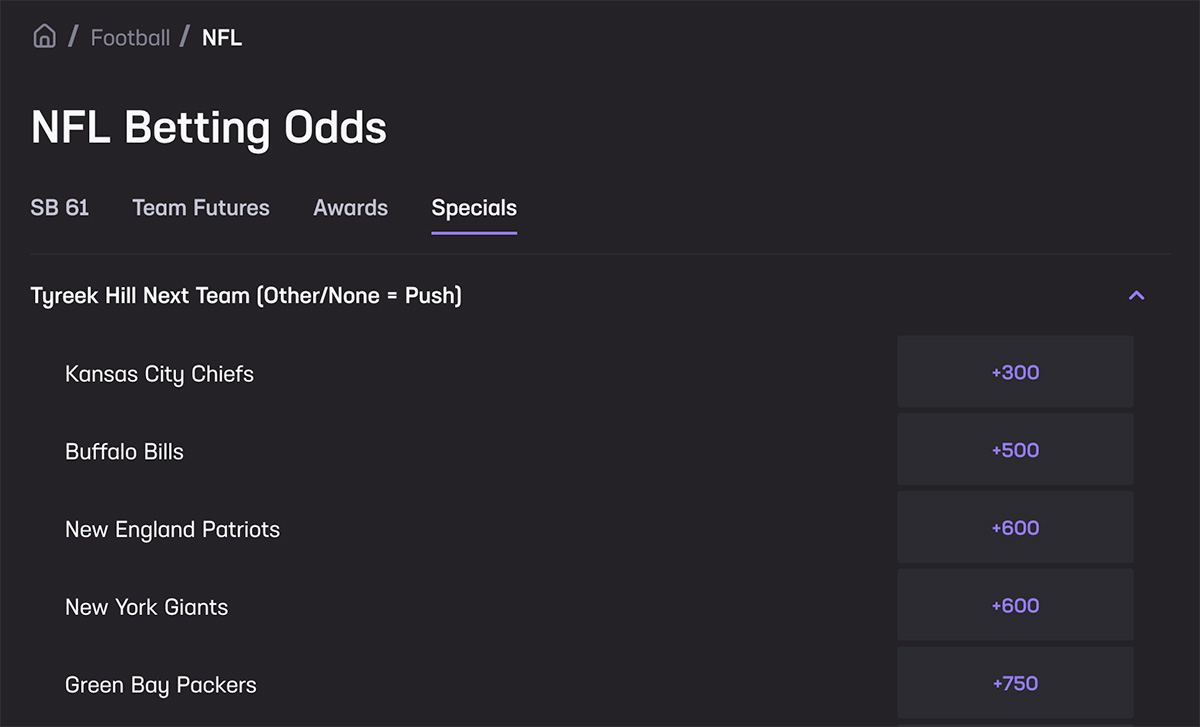The height and width of the screenshot is (727, 1200).
Task: Select the Buffalo Bills row label
Action: pos(124,451)
